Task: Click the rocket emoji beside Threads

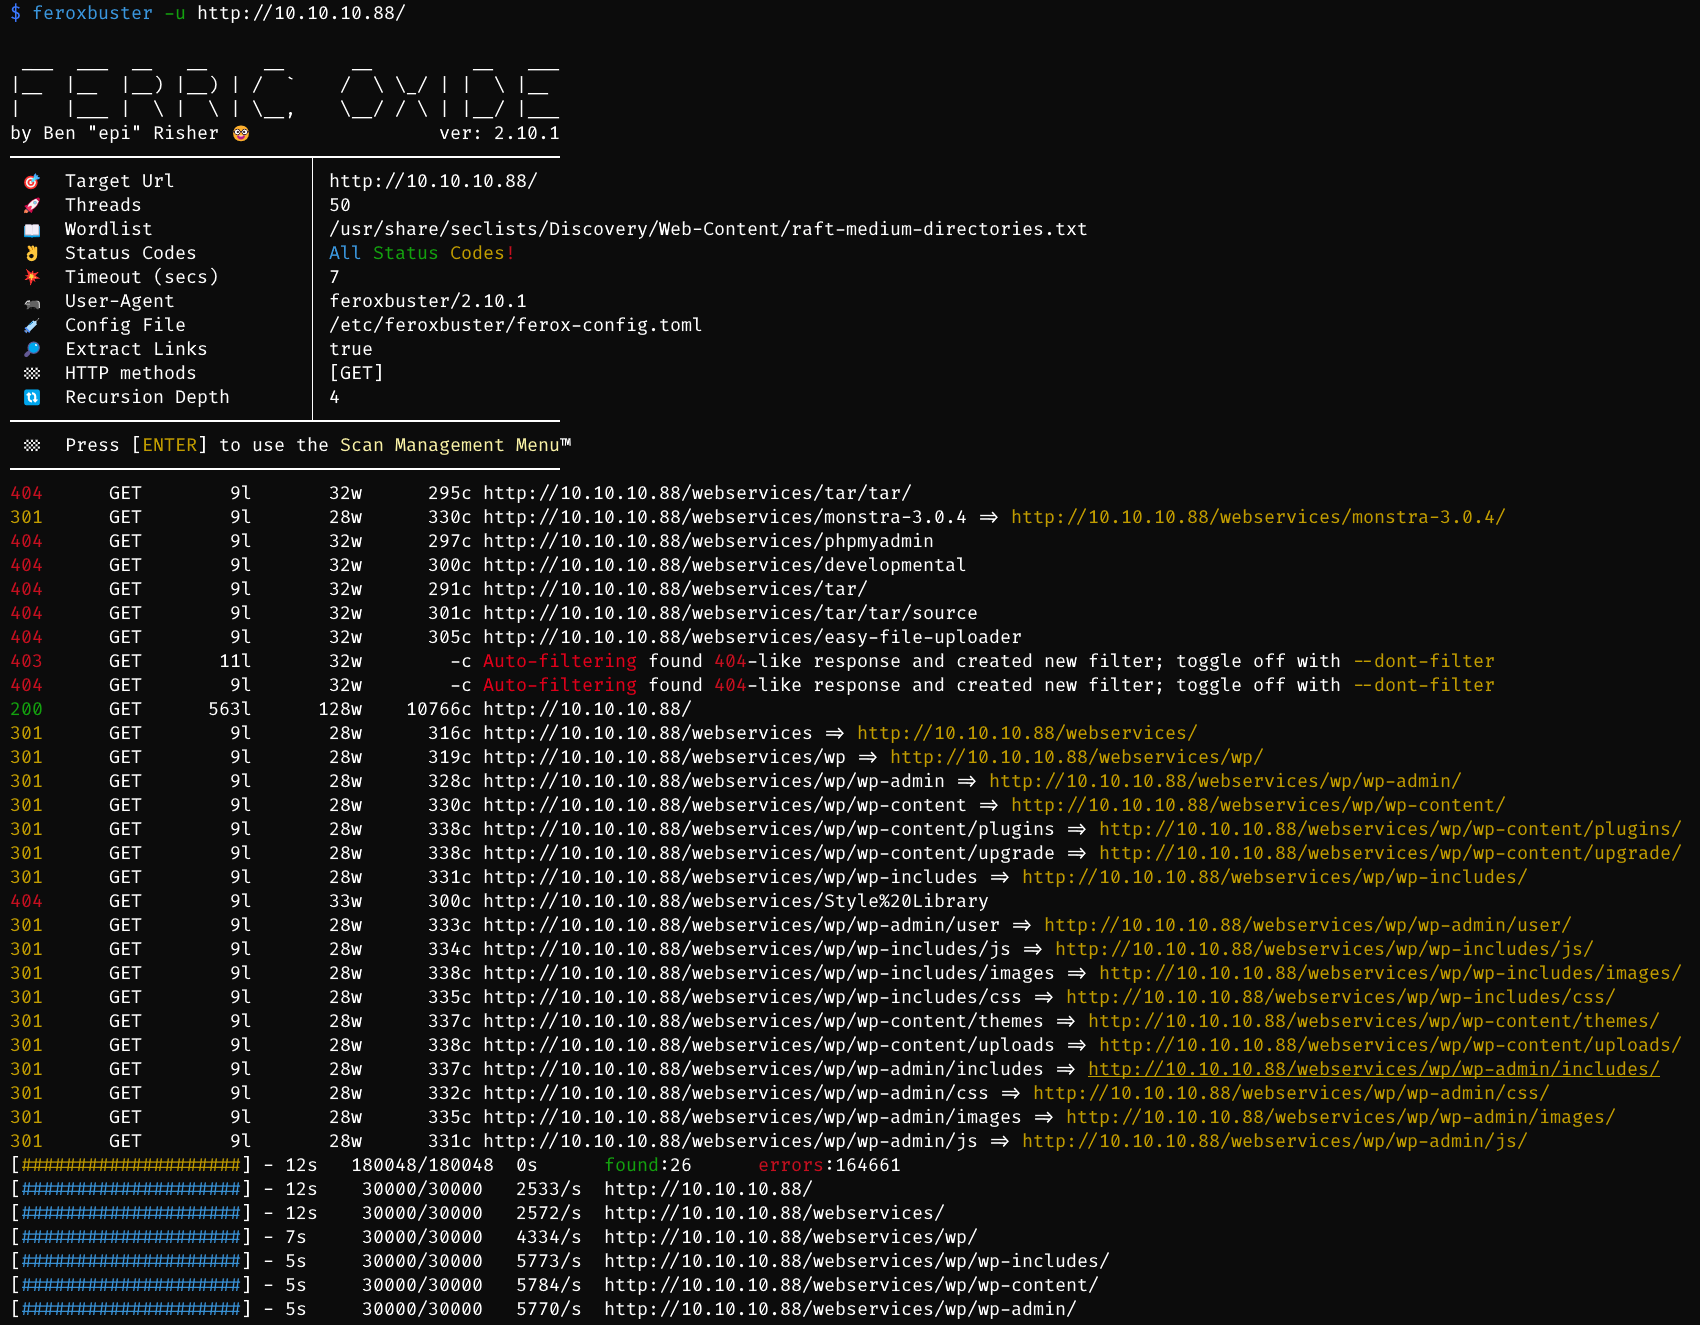Action: point(32,205)
